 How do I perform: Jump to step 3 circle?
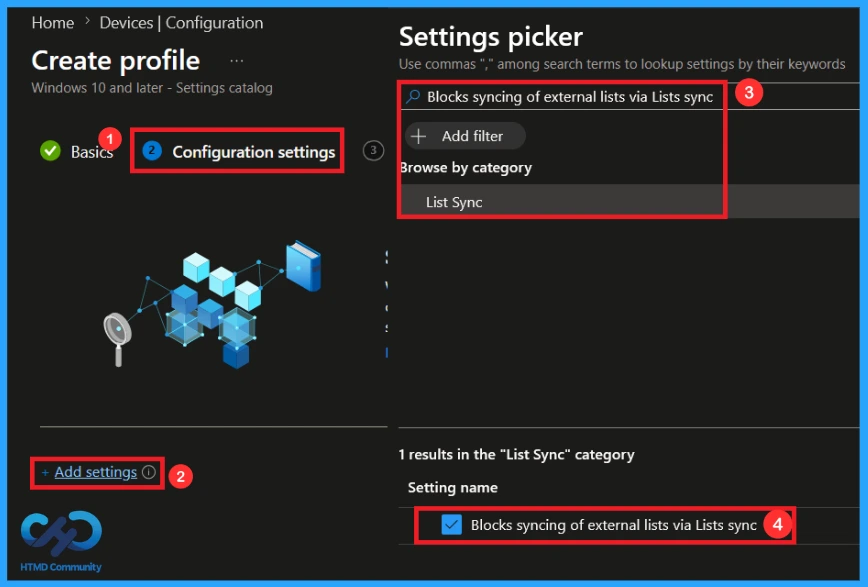[373, 151]
